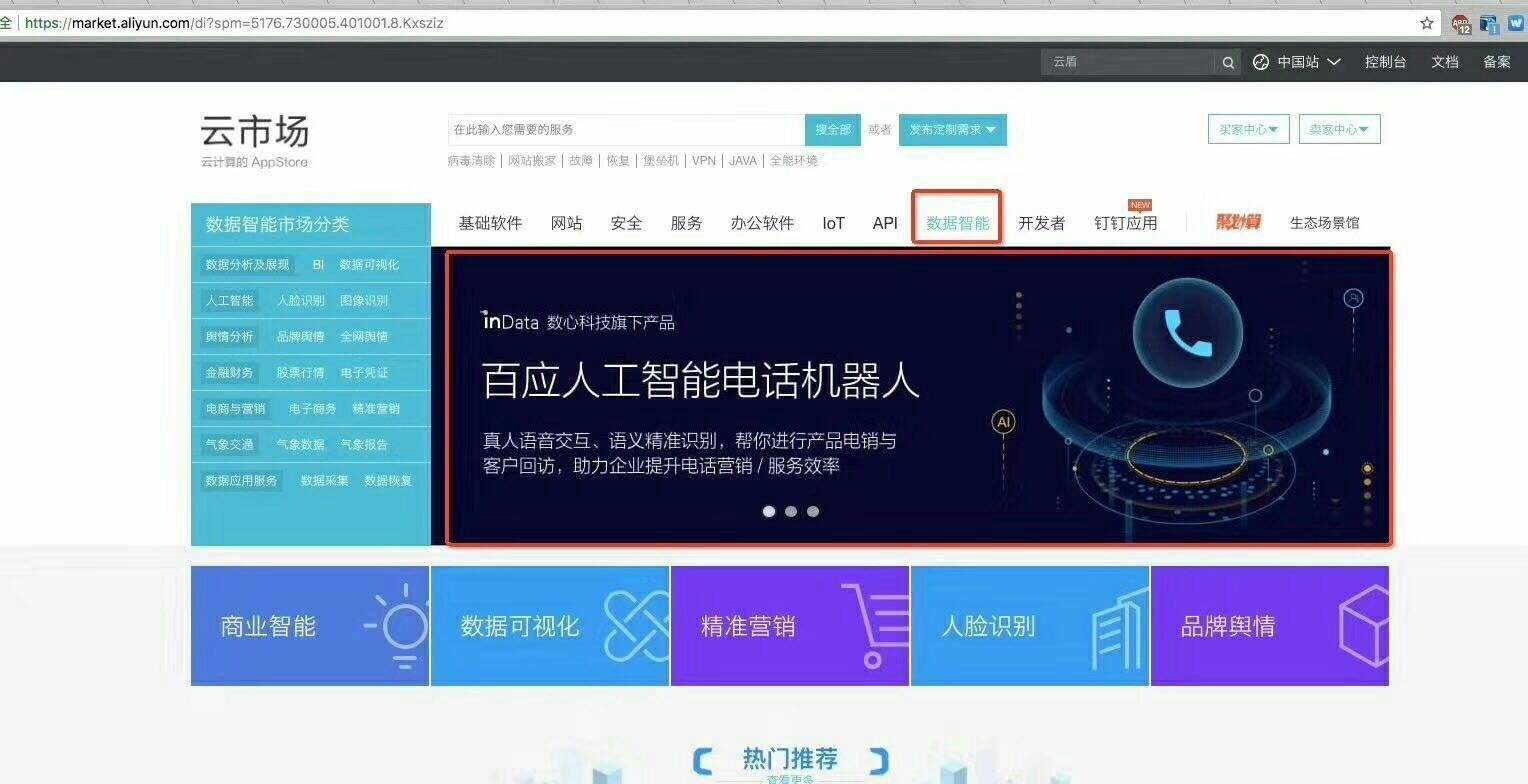Open 控制台 in the top bar

click(1385, 62)
